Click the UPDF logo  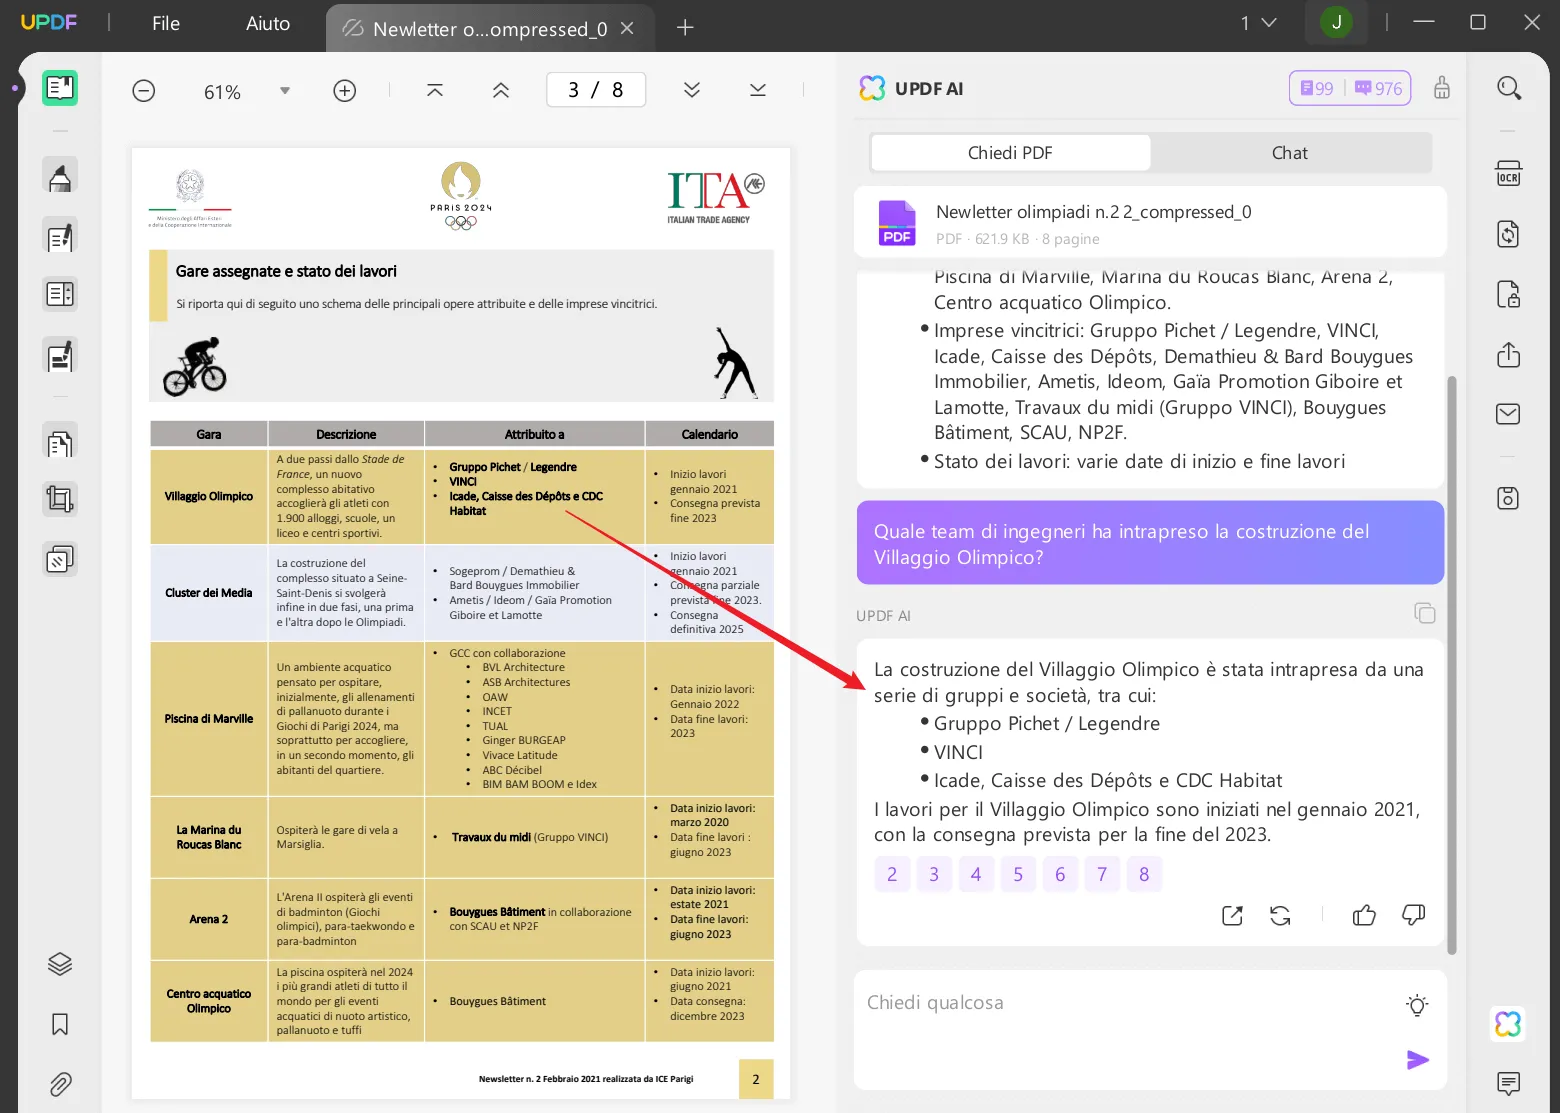pyautogui.click(x=48, y=22)
